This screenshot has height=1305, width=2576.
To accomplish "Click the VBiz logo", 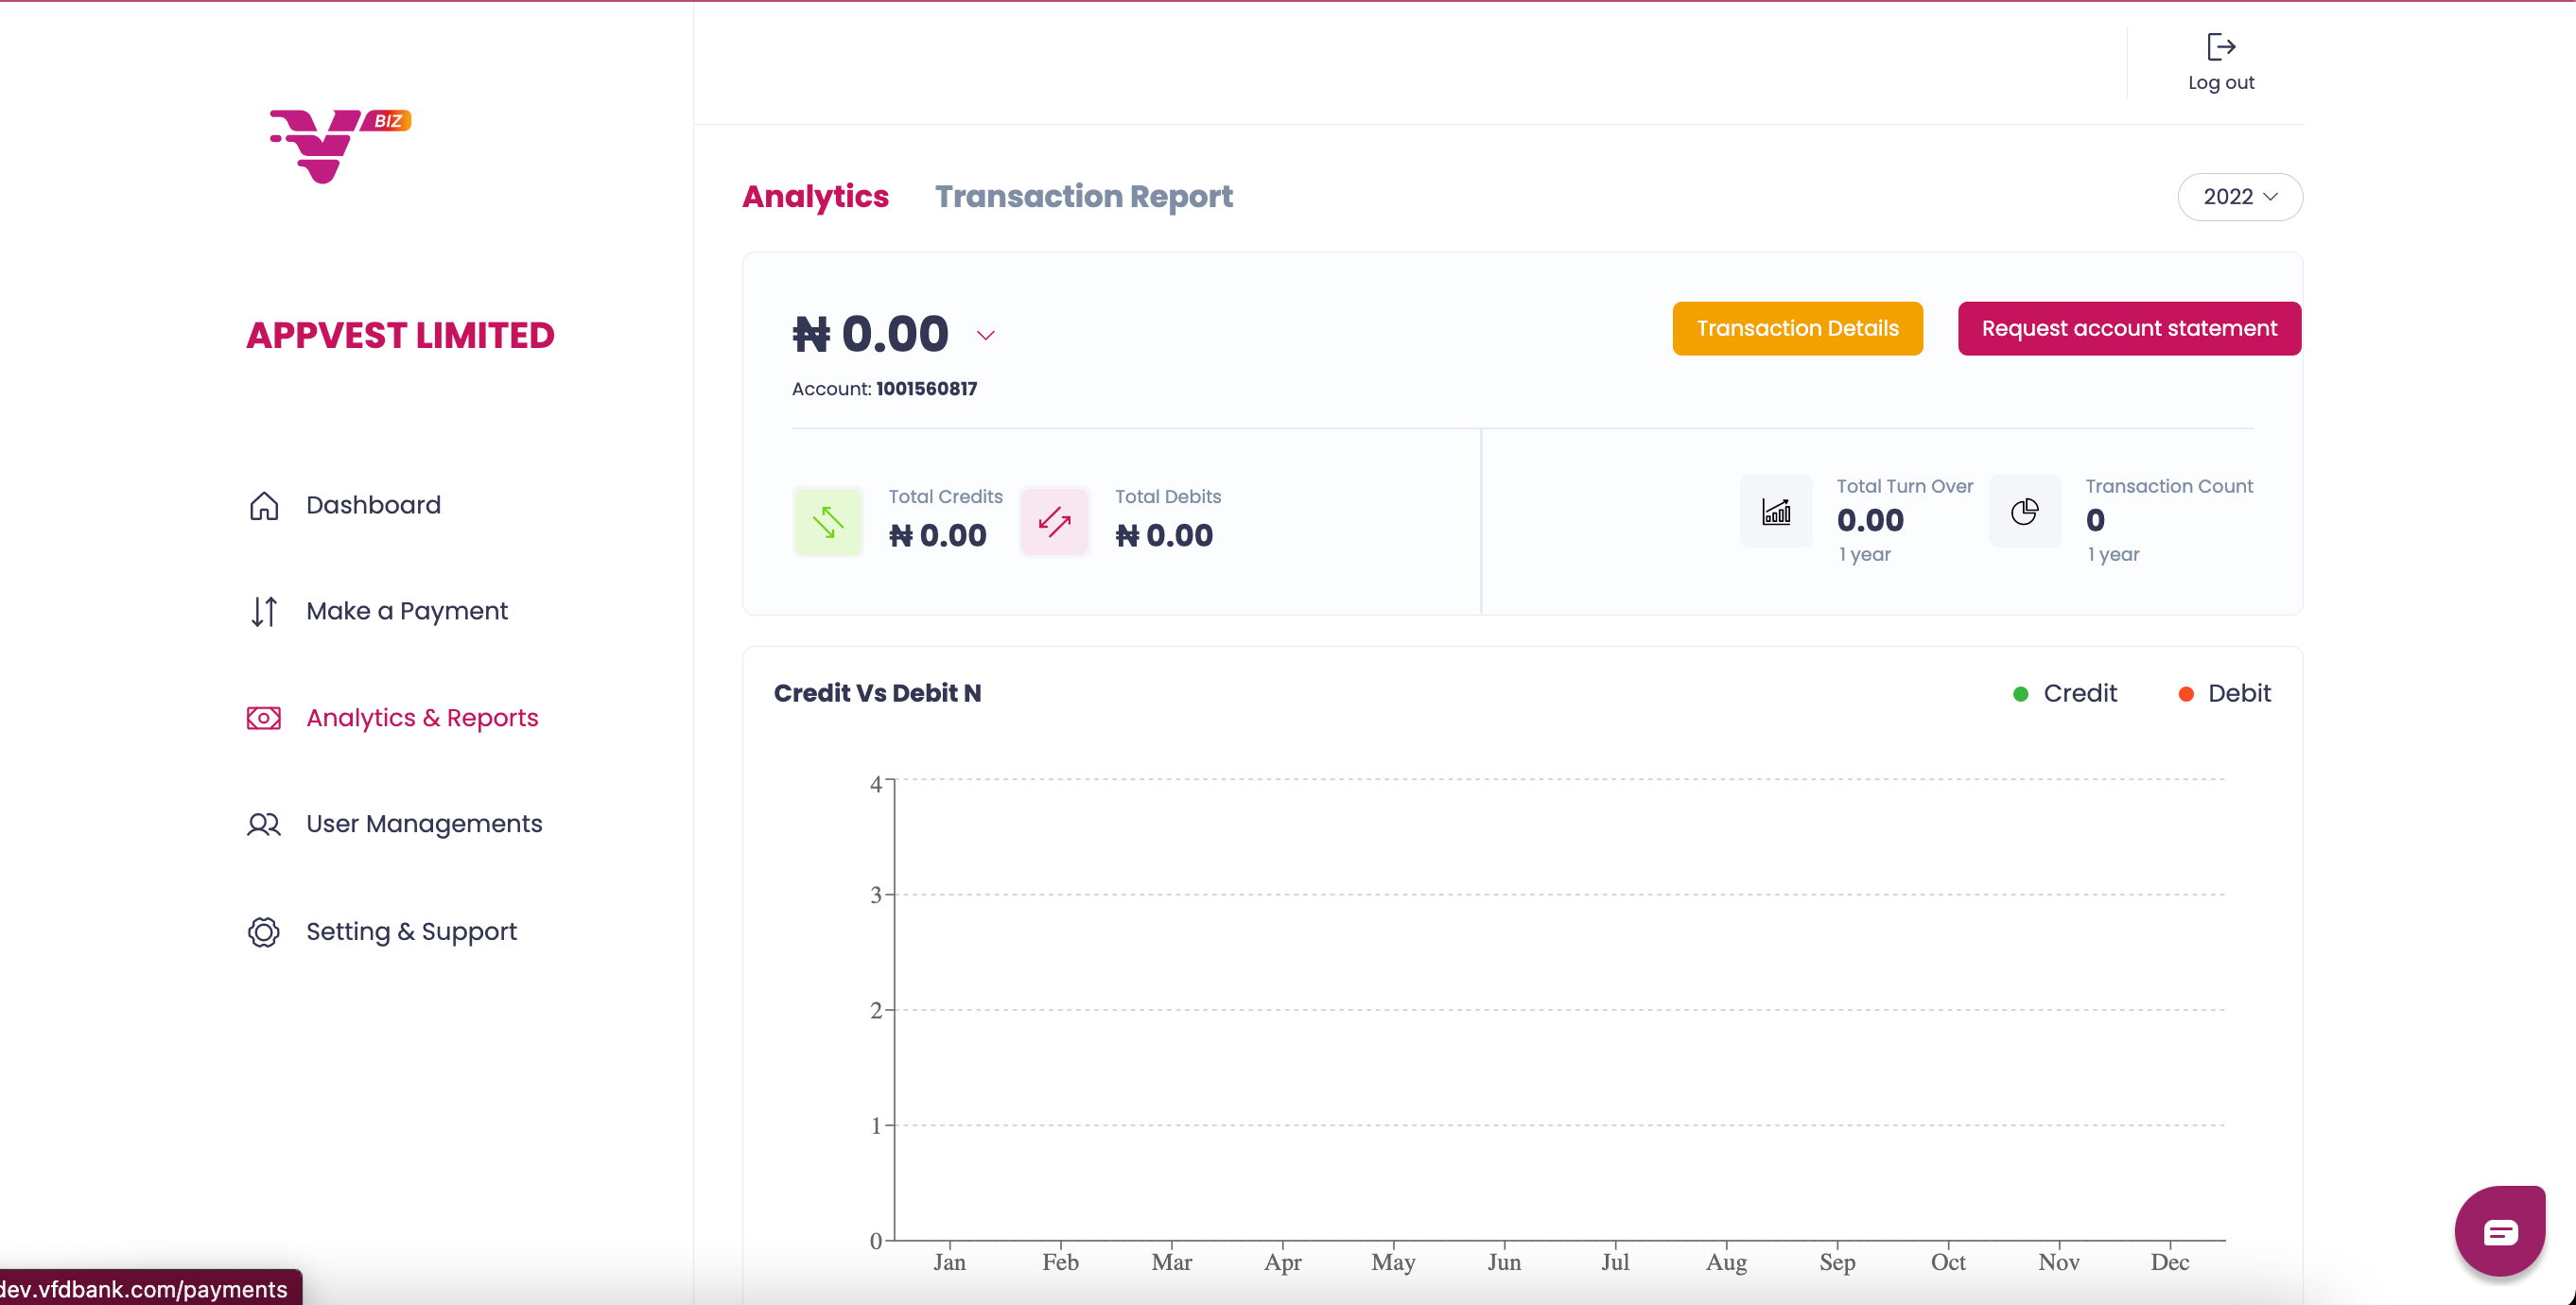I will (x=338, y=145).
